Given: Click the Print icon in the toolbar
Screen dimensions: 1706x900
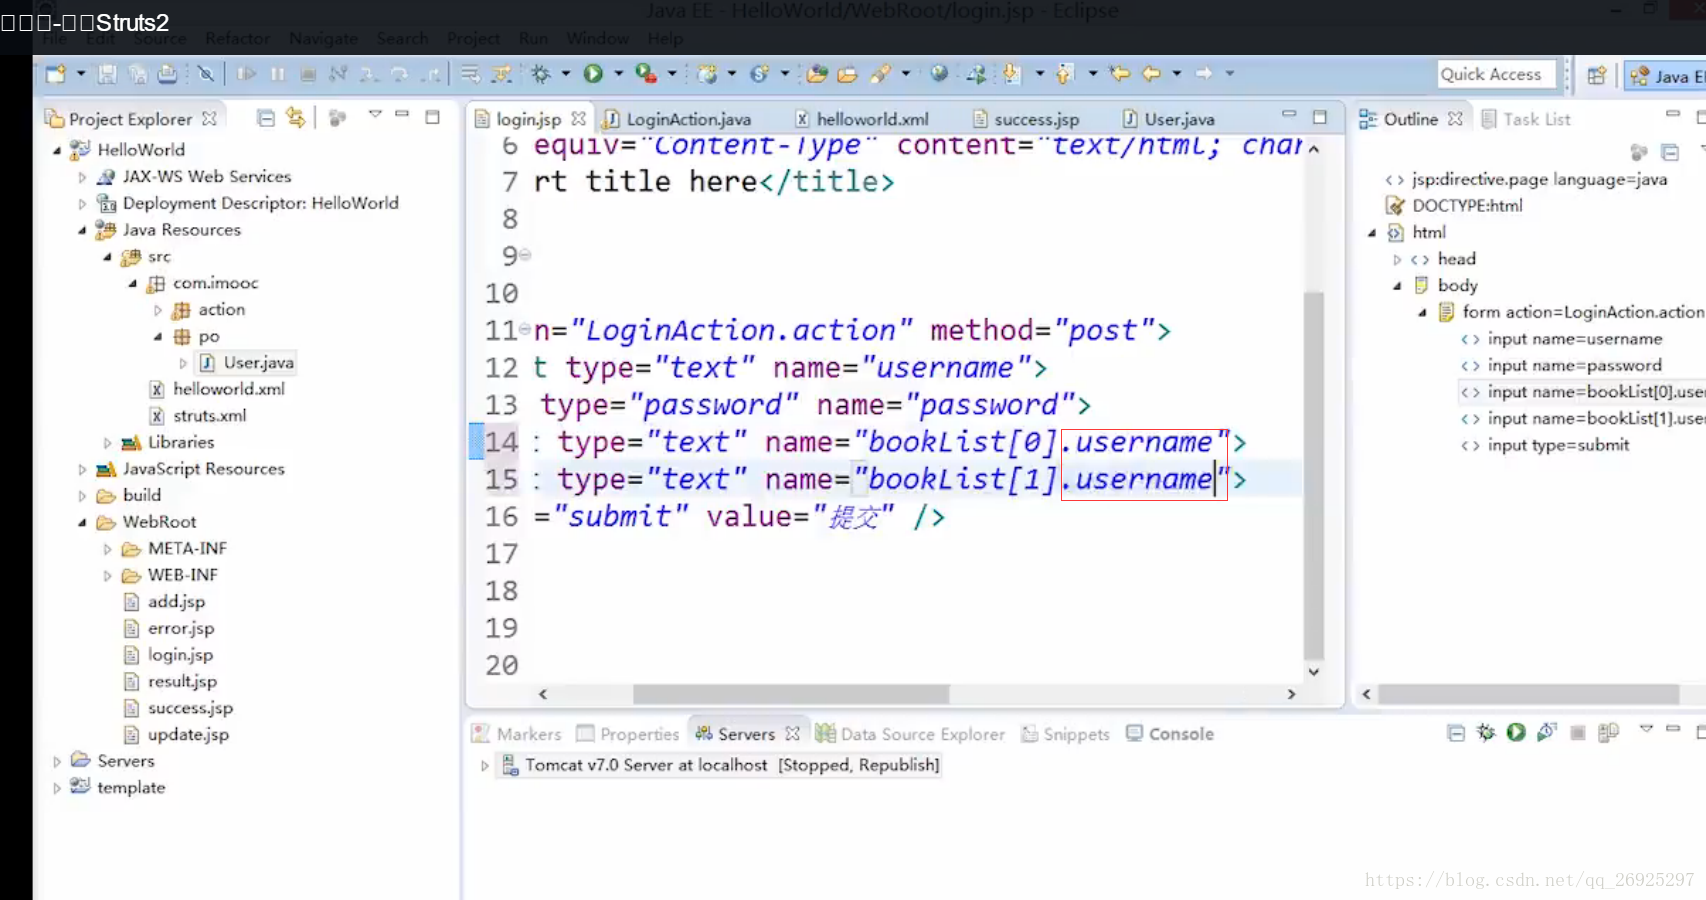Looking at the screenshot, I should [168, 73].
